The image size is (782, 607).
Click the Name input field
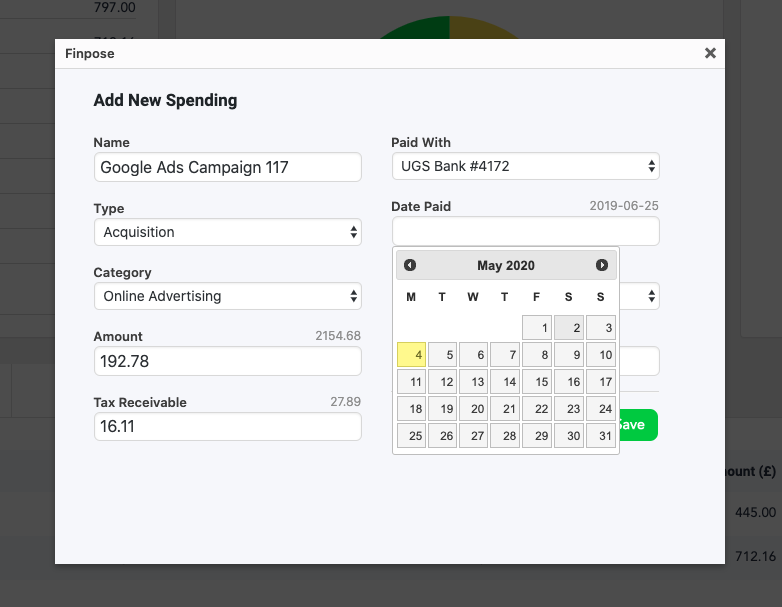click(227, 167)
